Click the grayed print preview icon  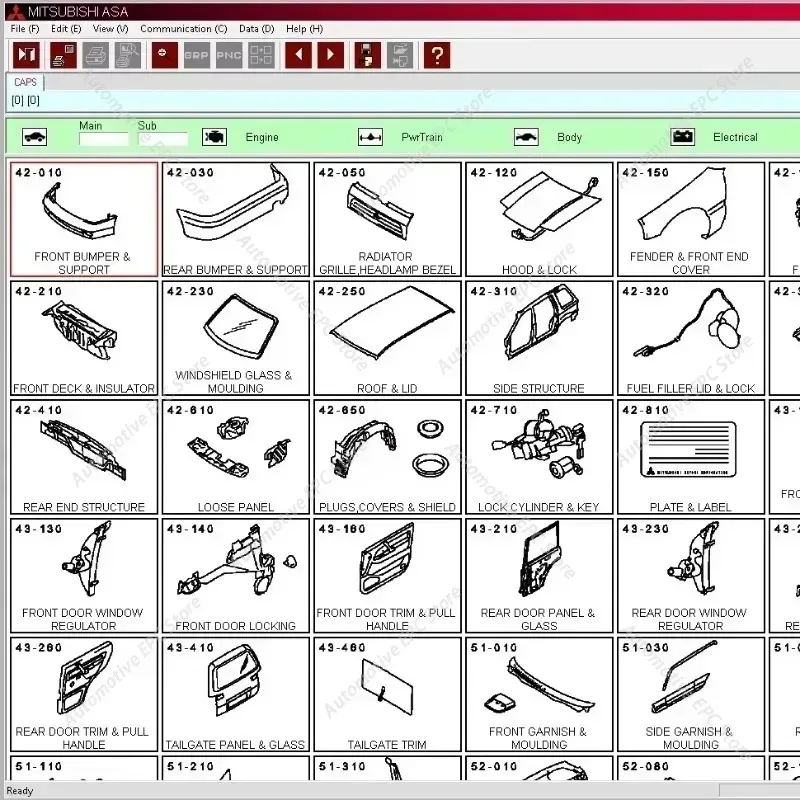pyautogui.click(x=128, y=55)
